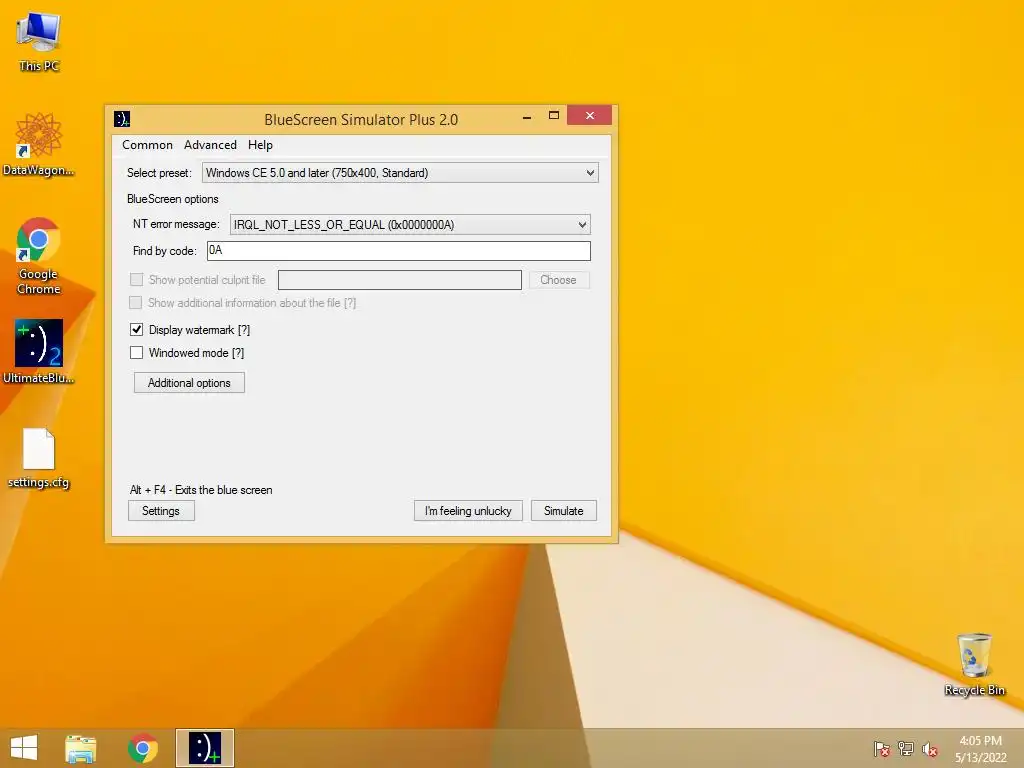The height and width of the screenshot is (768, 1024).
Task: Minimize the BlueScreen Simulator window
Action: click(527, 116)
